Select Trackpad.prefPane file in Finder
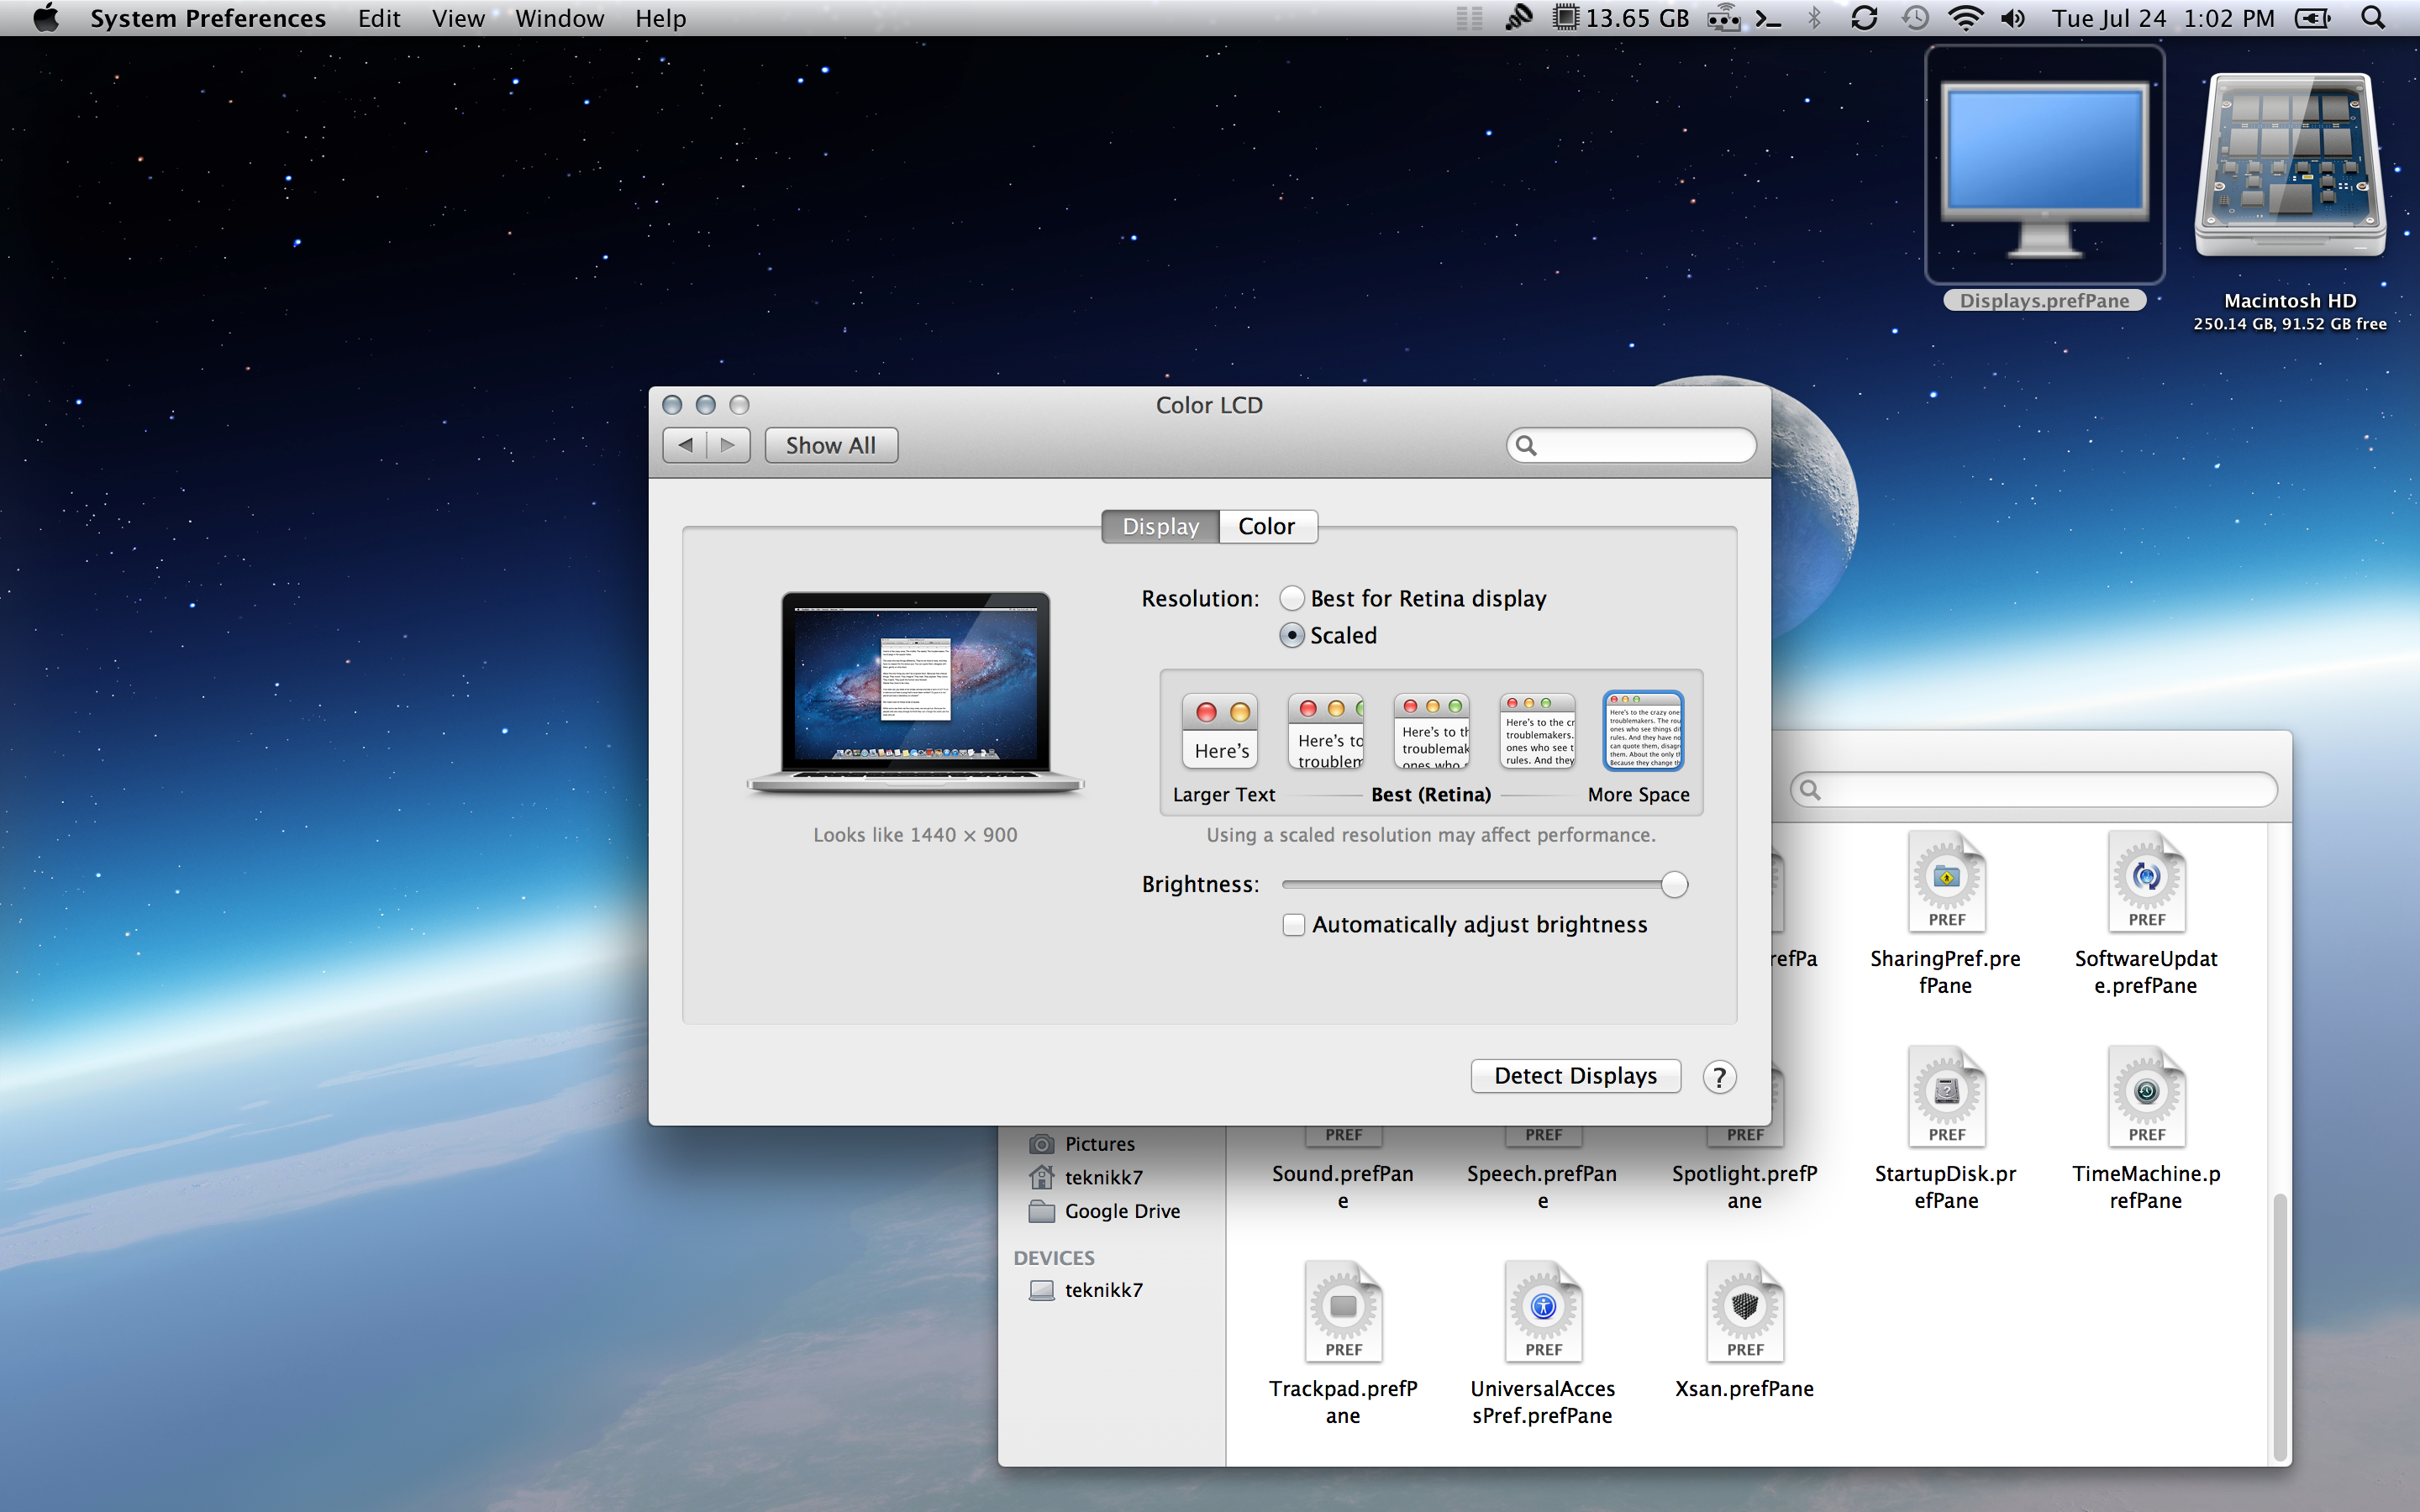The image size is (2420, 1512). (x=1343, y=1343)
